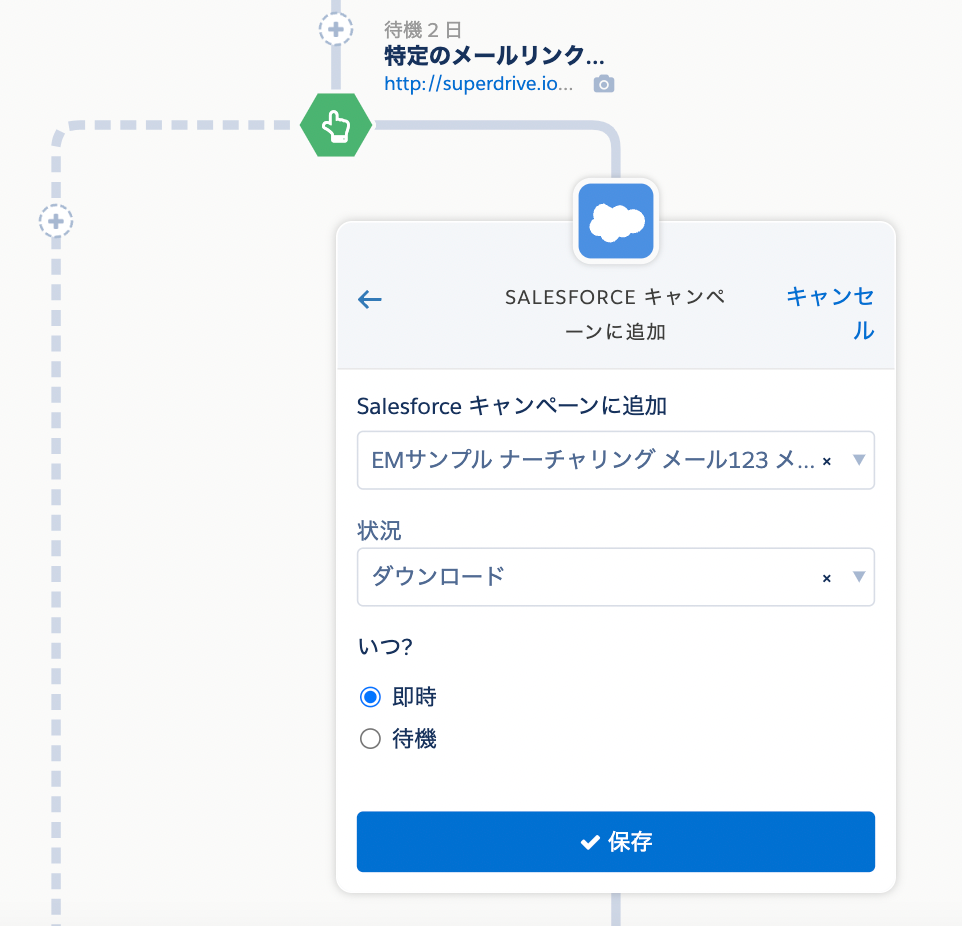Click the 待機 2 日 wait label
Screen dimensions: 962x926
[x=423, y=29]
